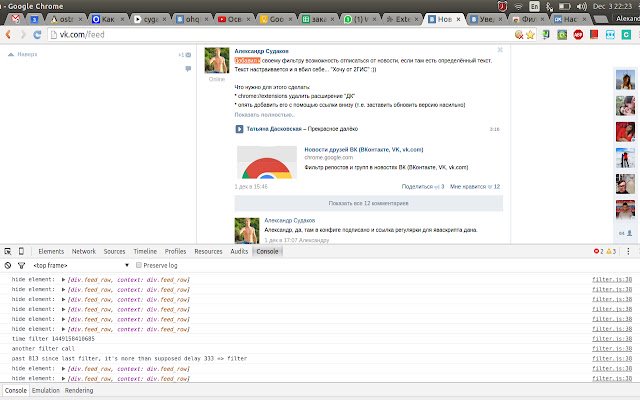640x400 pixels.
Task: Switch to the 'Exte' extensions browser tab
Action: 400,19
